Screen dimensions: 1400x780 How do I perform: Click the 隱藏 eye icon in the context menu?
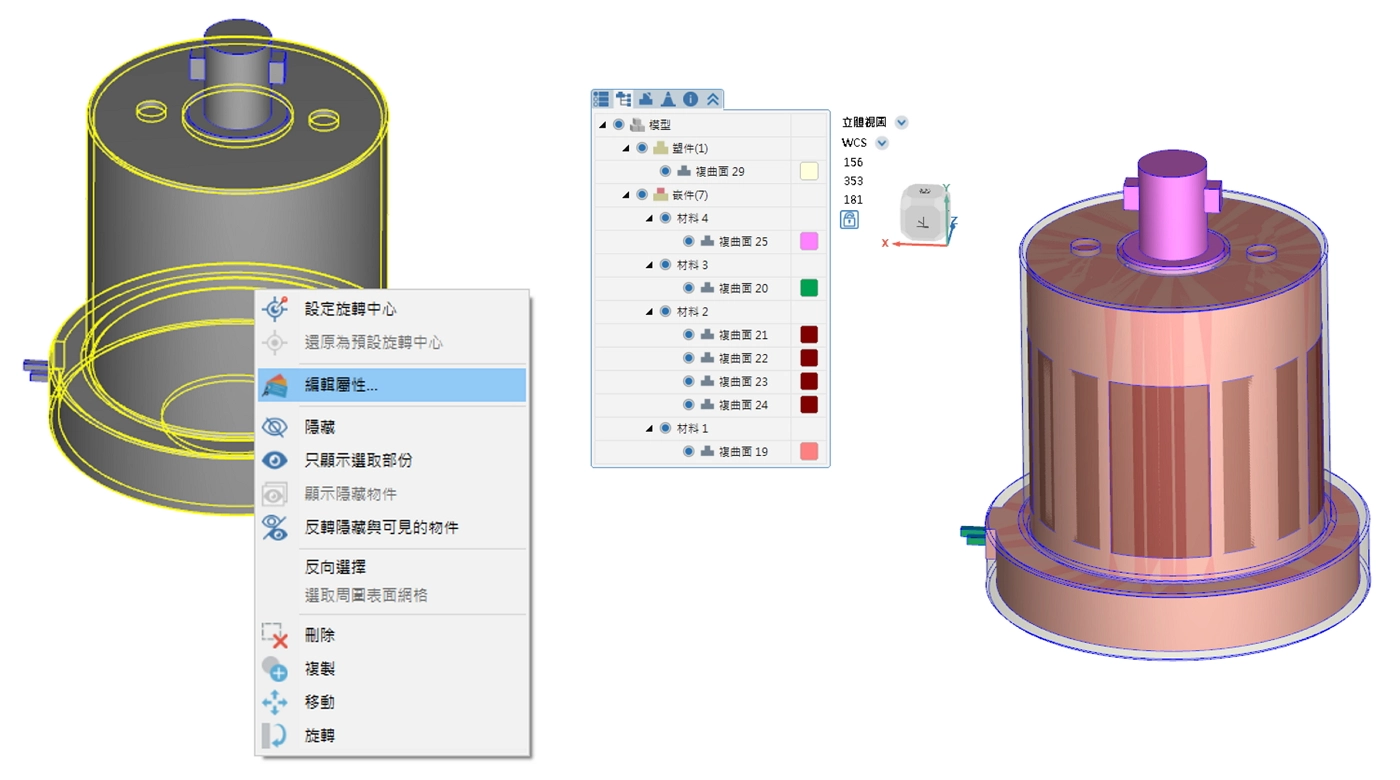(x=274, y=427)
